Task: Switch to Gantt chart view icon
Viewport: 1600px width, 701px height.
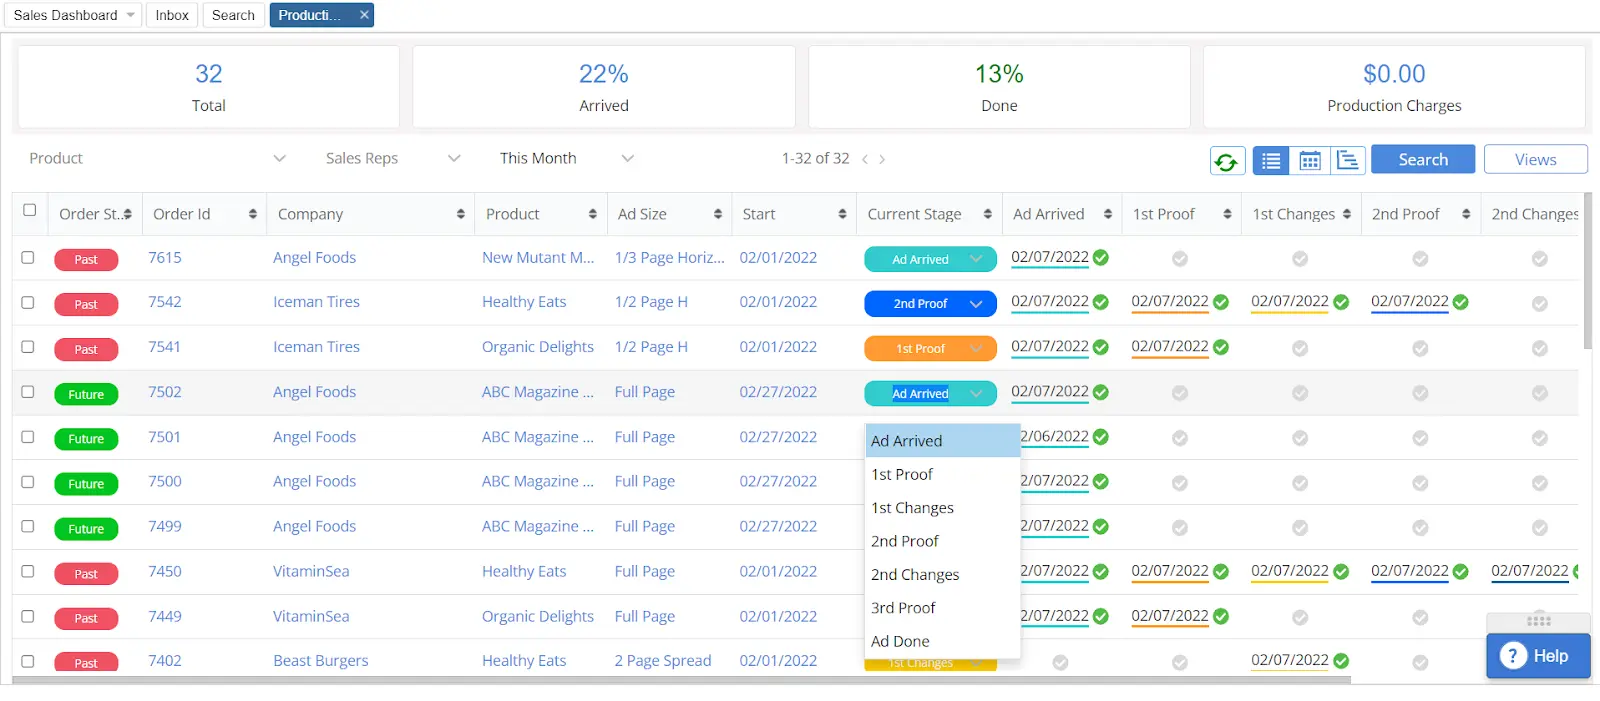Action: (x=1348, y=160)
